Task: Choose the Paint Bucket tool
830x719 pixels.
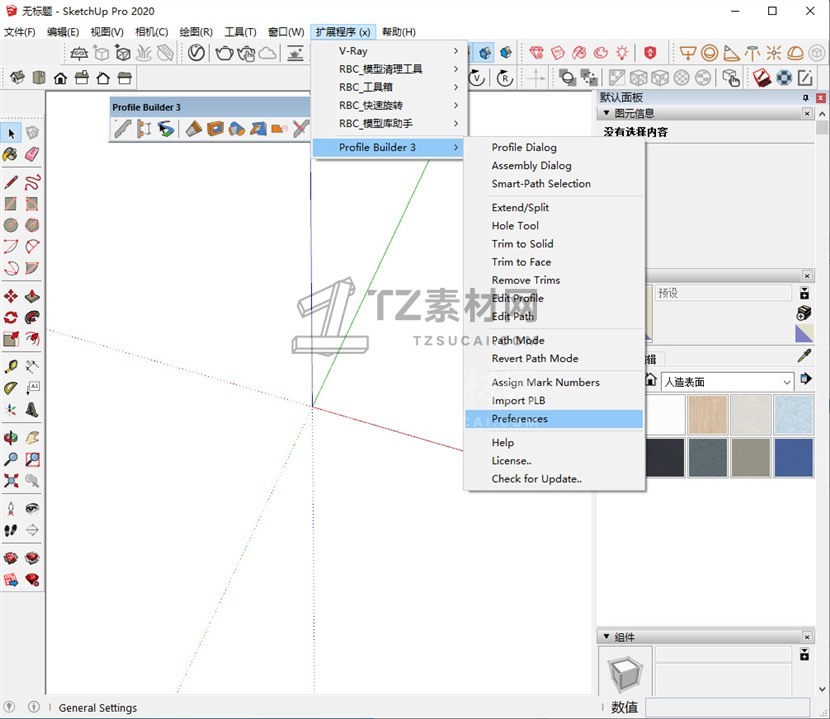Action: tap(11, 155)
